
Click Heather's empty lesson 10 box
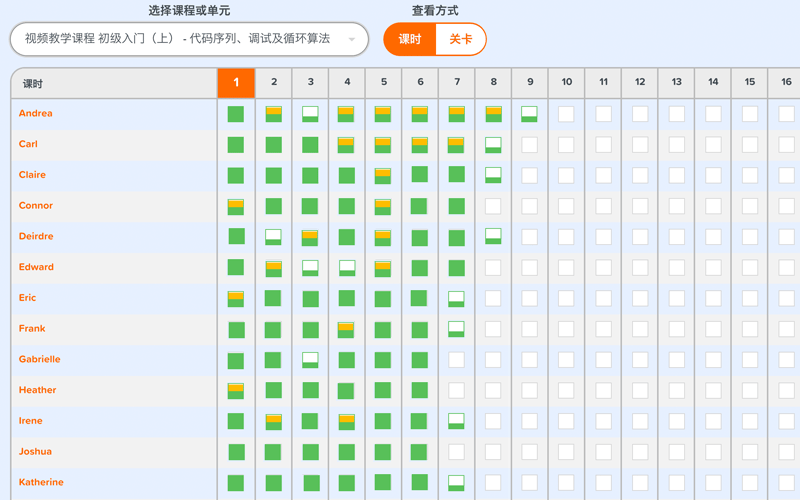566,390
